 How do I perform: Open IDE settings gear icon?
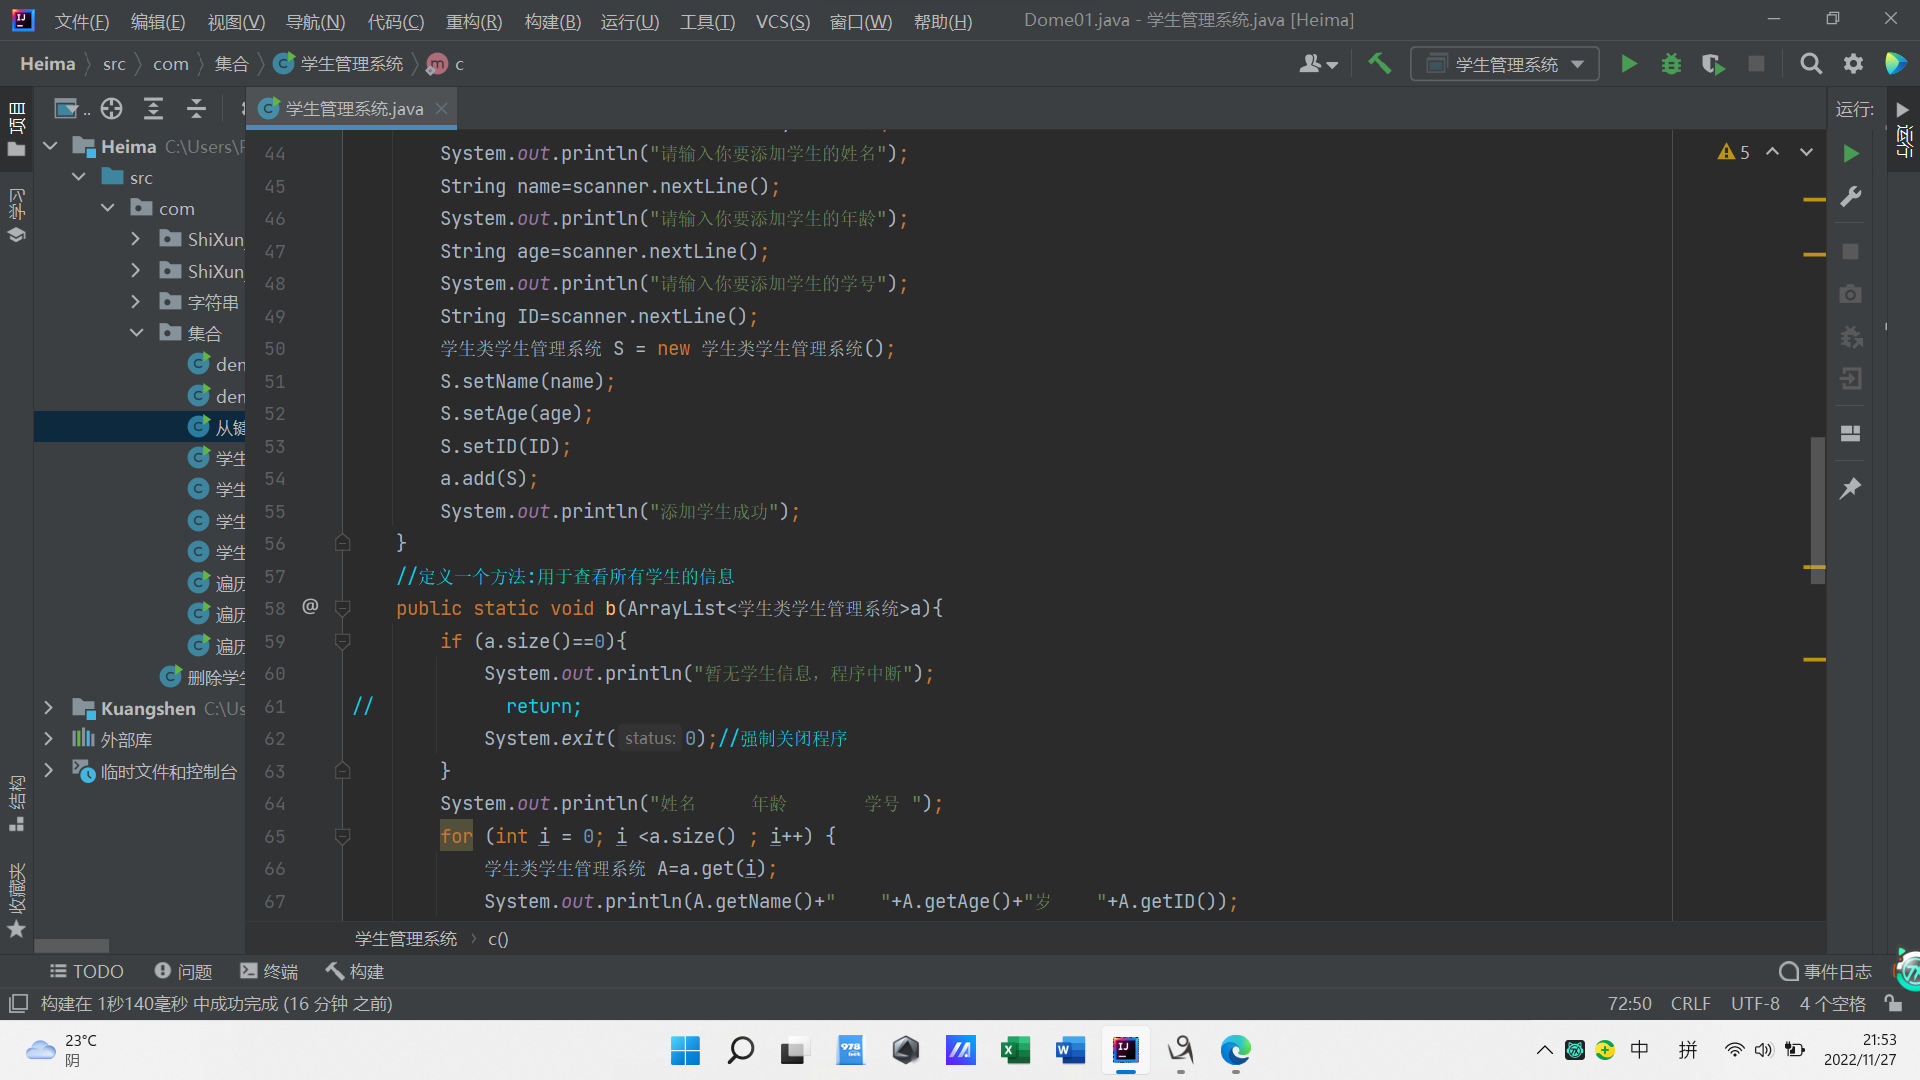[x=1853, y=64]
